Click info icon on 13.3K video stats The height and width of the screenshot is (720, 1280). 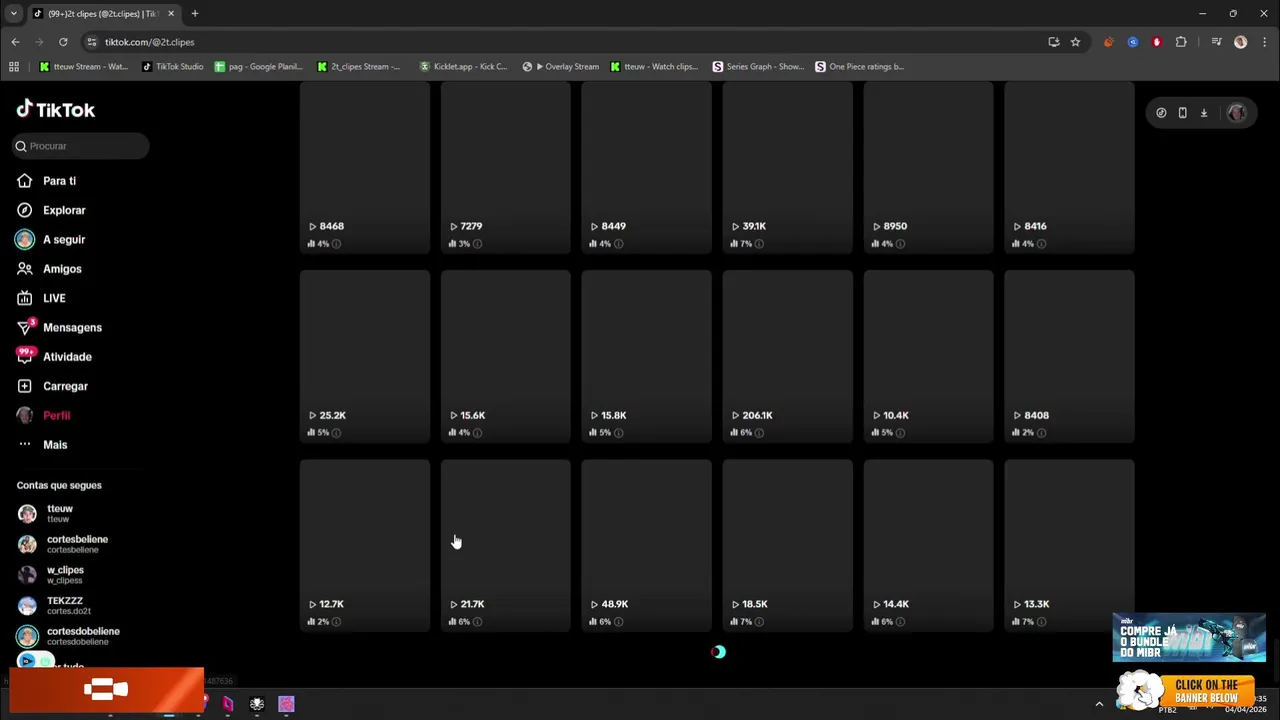pyautogui.click(x=1041, y=622)
